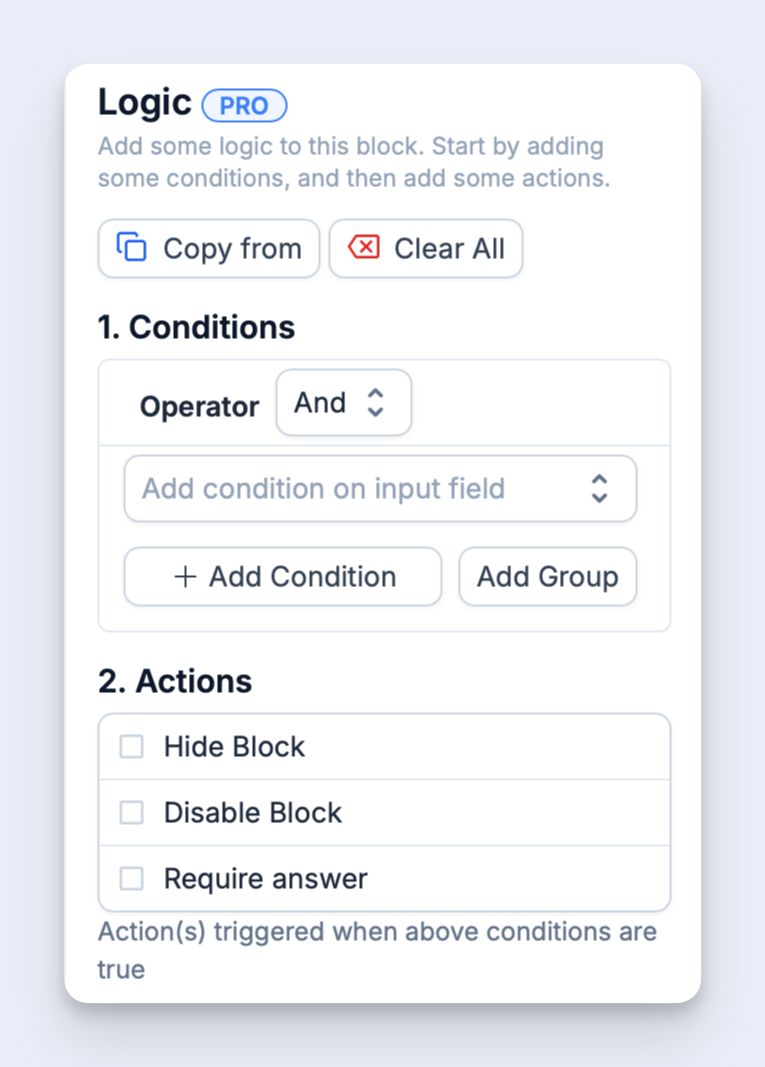
Task: Click the copy icon in Copy from
Action: coord(132,247)
